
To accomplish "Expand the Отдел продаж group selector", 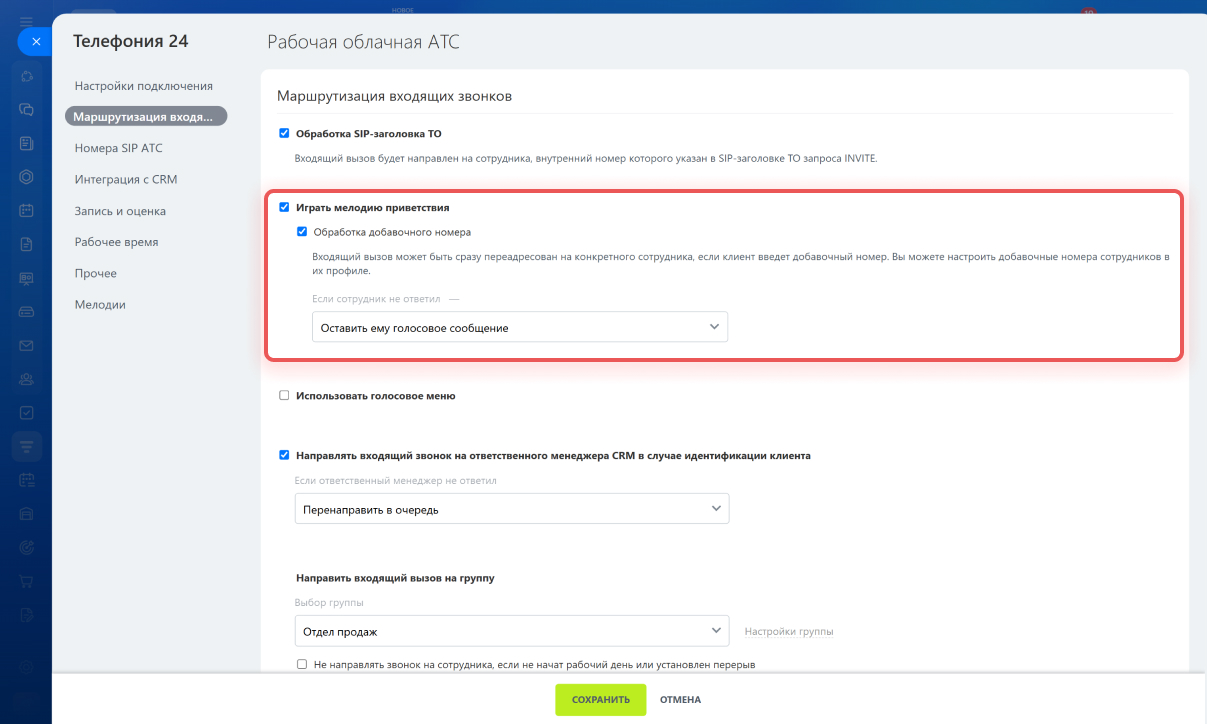I will [512, 631].
